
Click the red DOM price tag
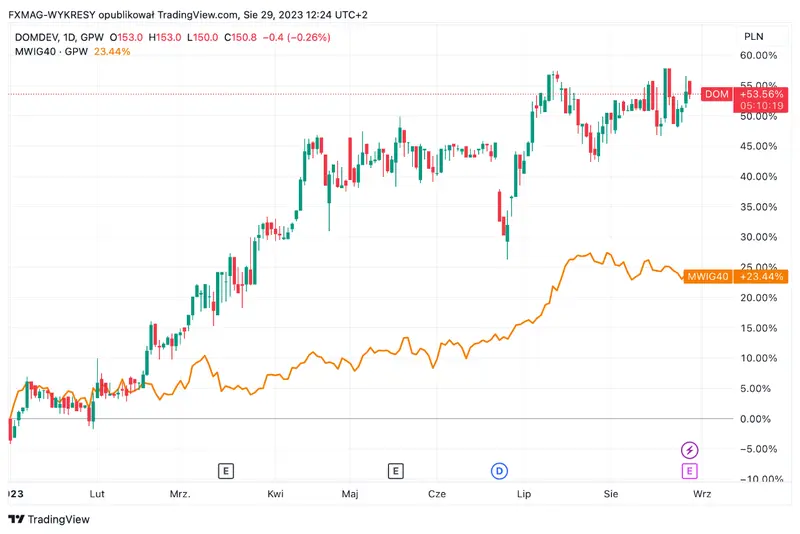pyautogui.click(x=716, y=94)
